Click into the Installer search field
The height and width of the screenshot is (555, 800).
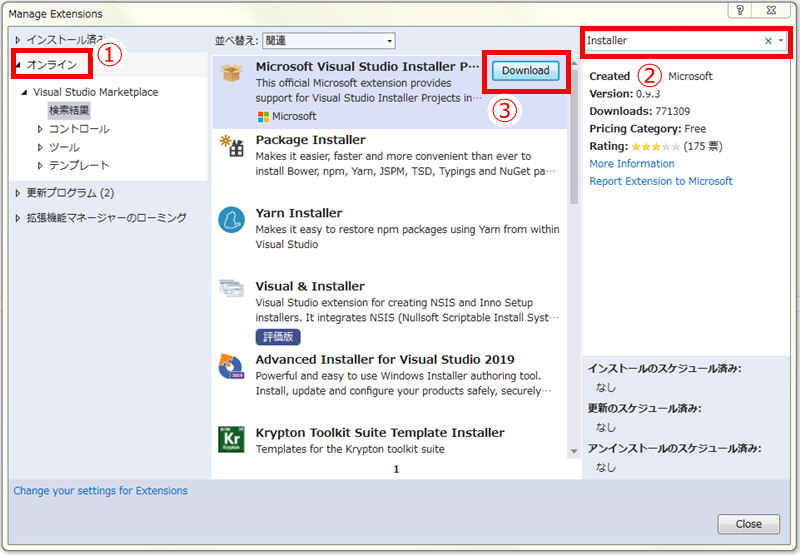(x=673, y=41)
